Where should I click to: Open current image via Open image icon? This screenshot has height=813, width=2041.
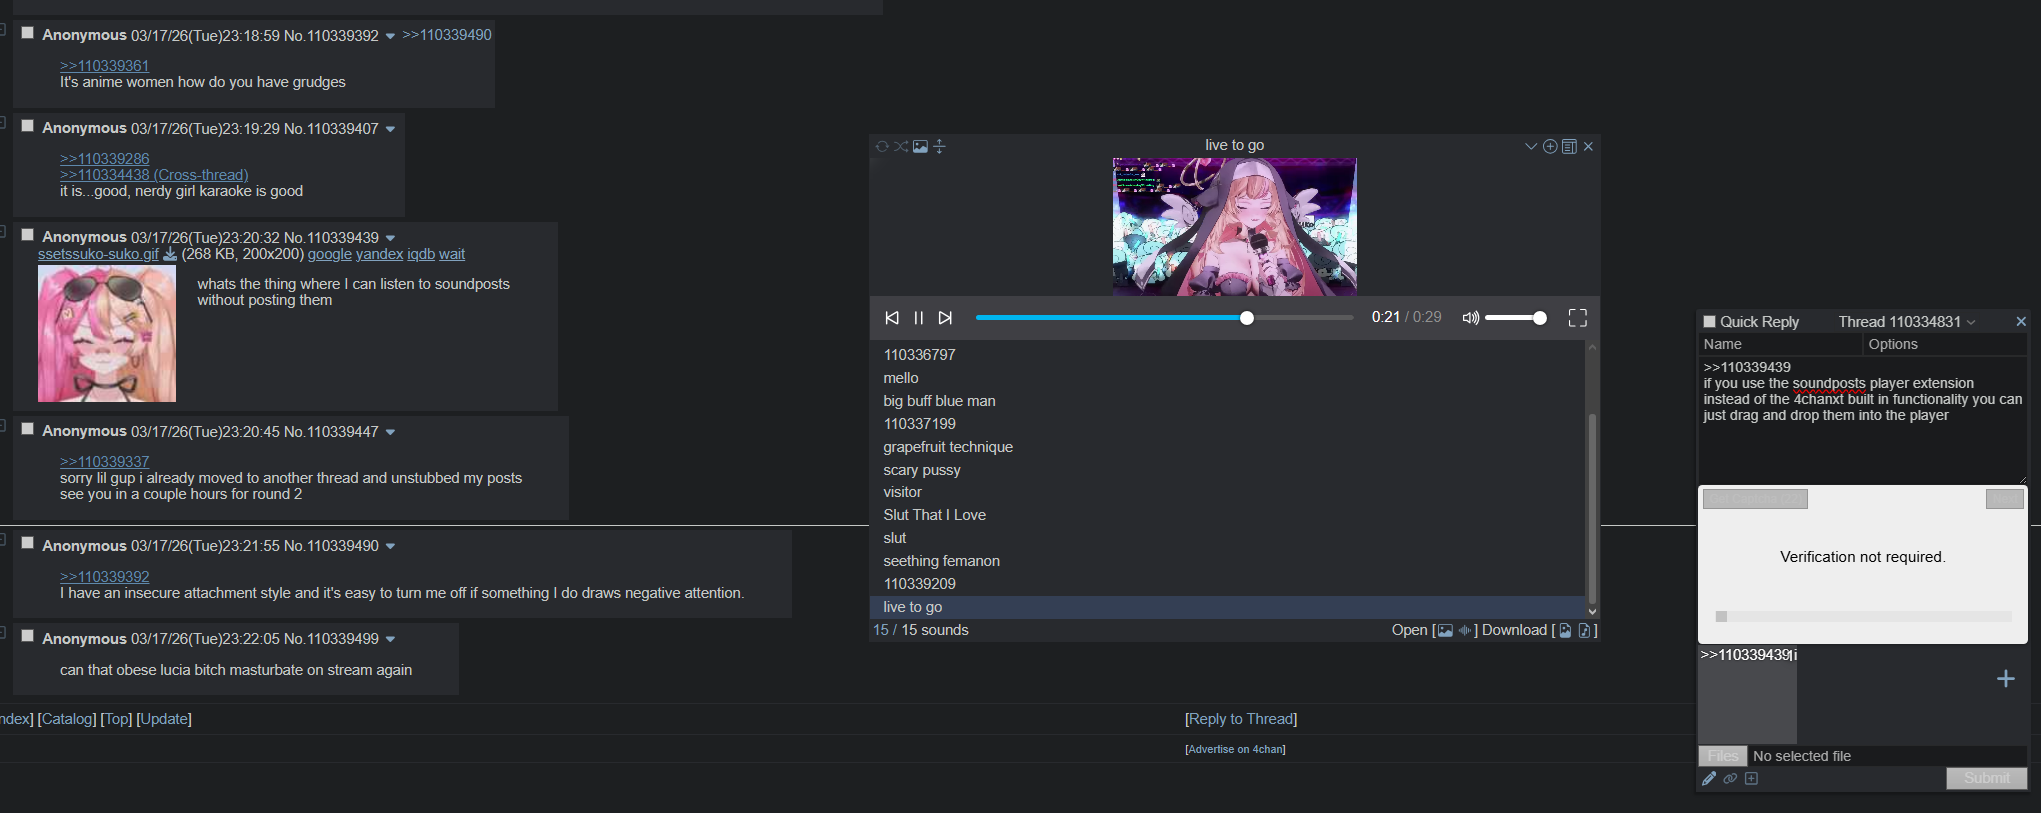[x=1445, y=630]
